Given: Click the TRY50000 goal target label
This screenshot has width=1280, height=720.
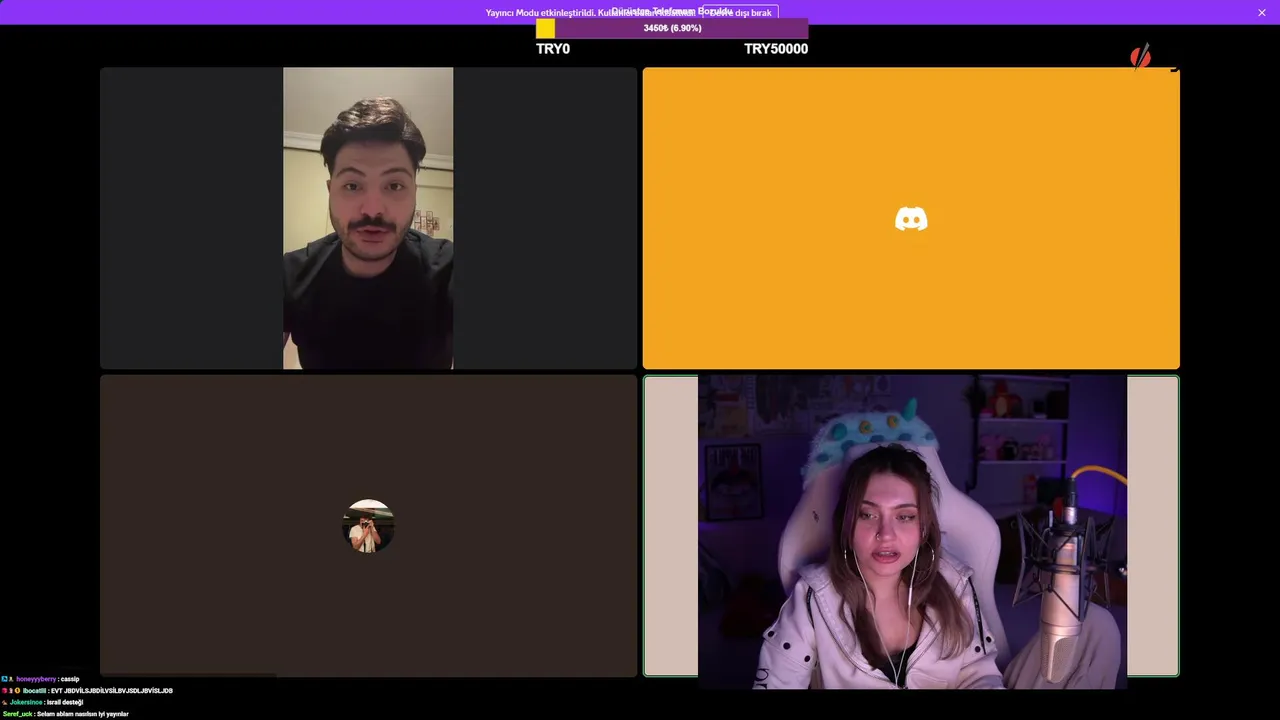Looking at the screenshot, I should pyautogui.click(x=776, y=48).
